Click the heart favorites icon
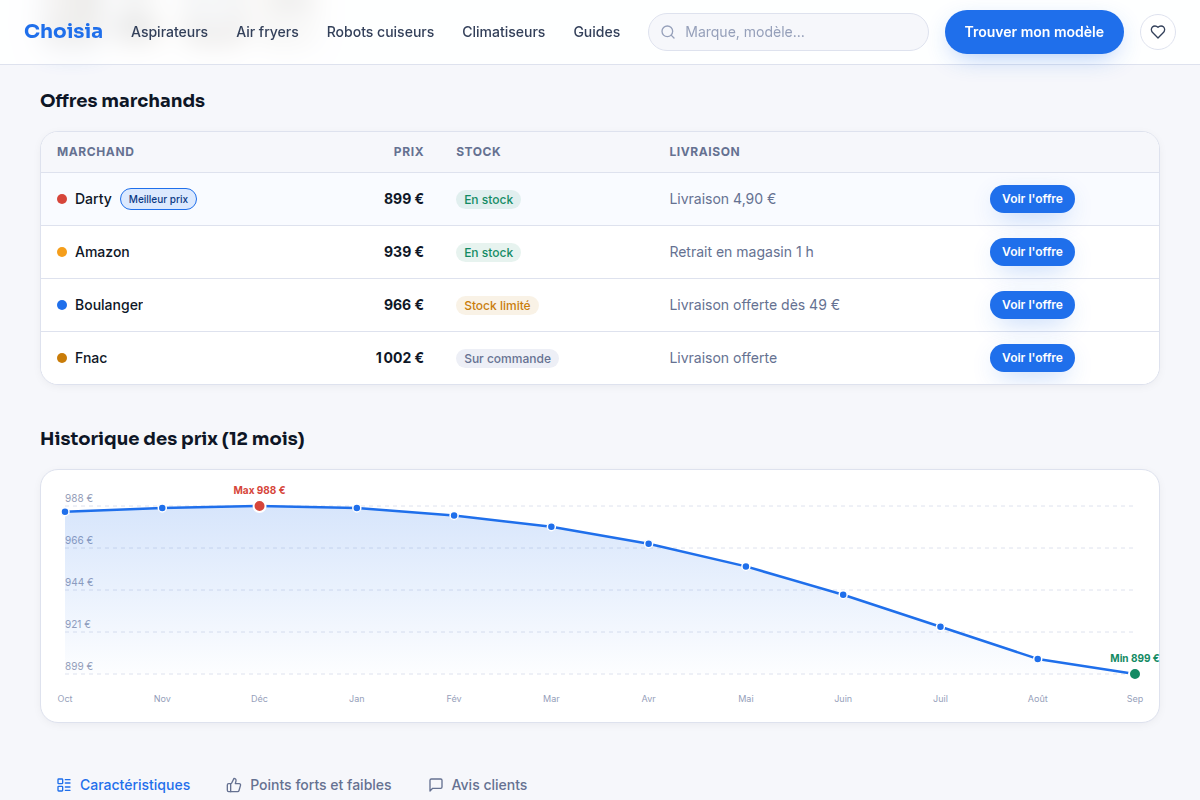This screenshot has width=1200, height=800. tap(1158, 32)
